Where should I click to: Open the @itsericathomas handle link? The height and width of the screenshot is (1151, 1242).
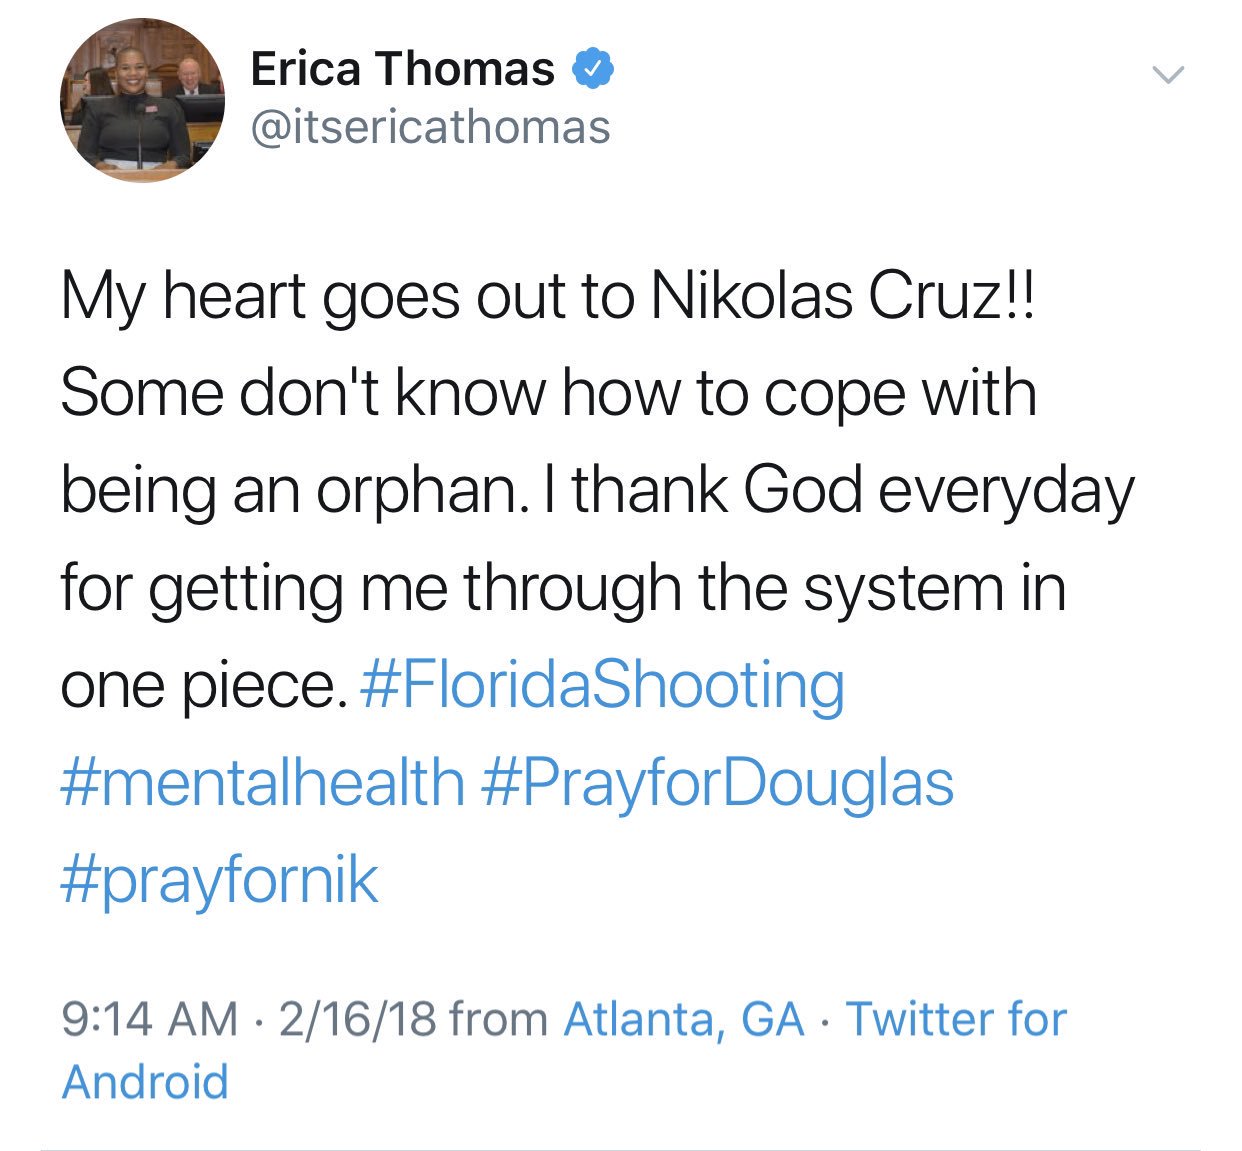pos(430,128)
